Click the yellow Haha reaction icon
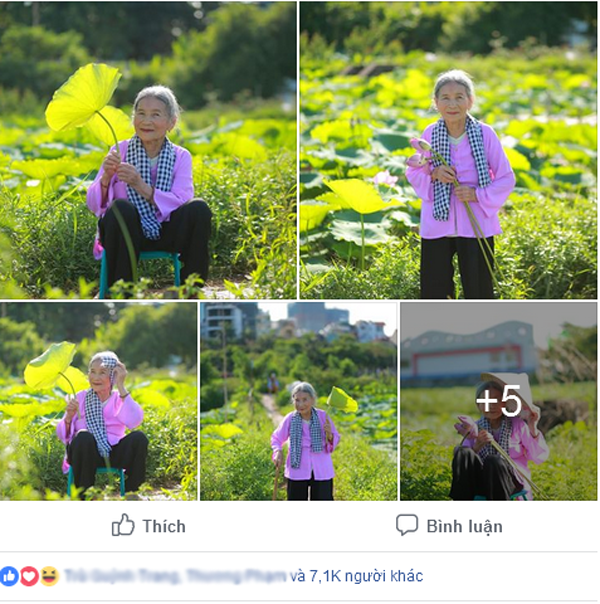The image size is (600, 604). (x=50, y=577)
